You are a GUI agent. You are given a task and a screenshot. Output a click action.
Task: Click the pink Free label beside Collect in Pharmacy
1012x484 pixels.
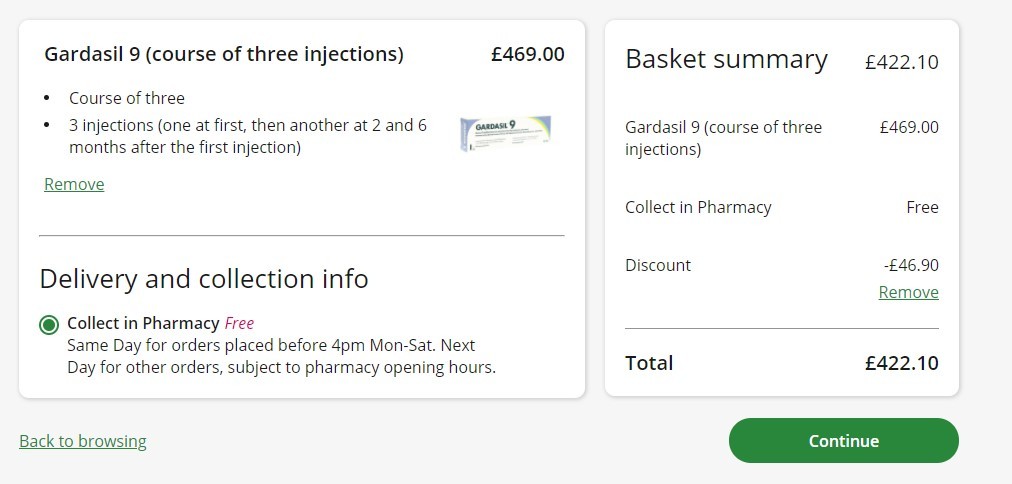point(239,323)
